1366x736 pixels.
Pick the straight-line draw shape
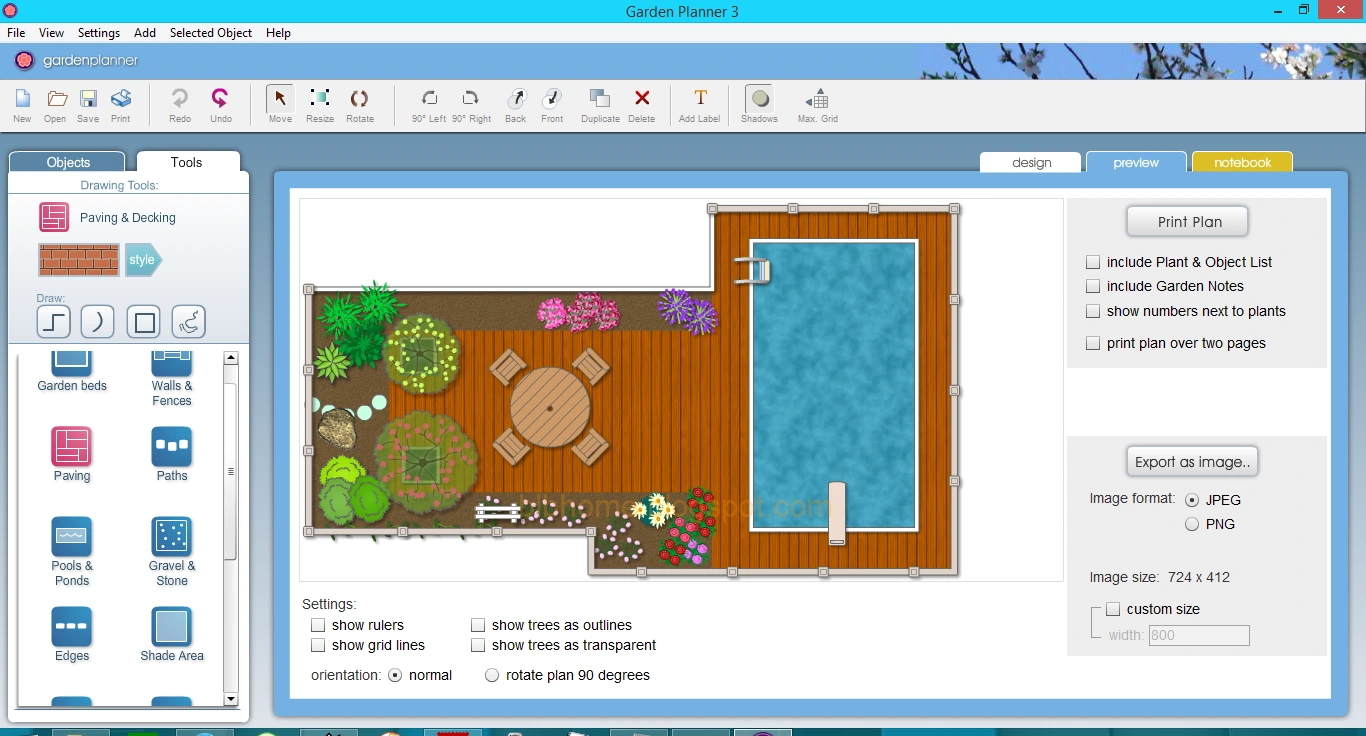[53, 322]
